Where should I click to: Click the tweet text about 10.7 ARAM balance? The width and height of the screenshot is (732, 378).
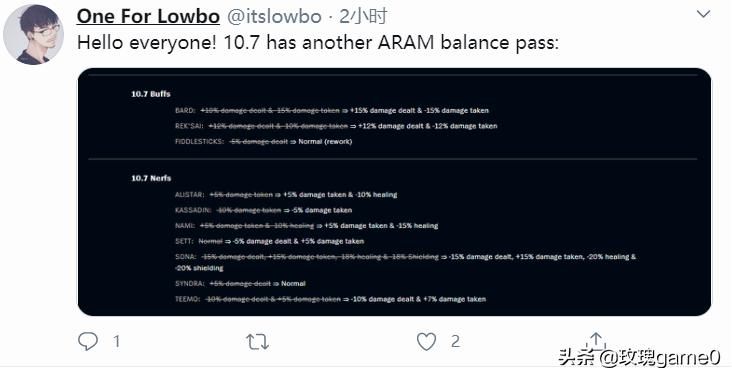318,43
